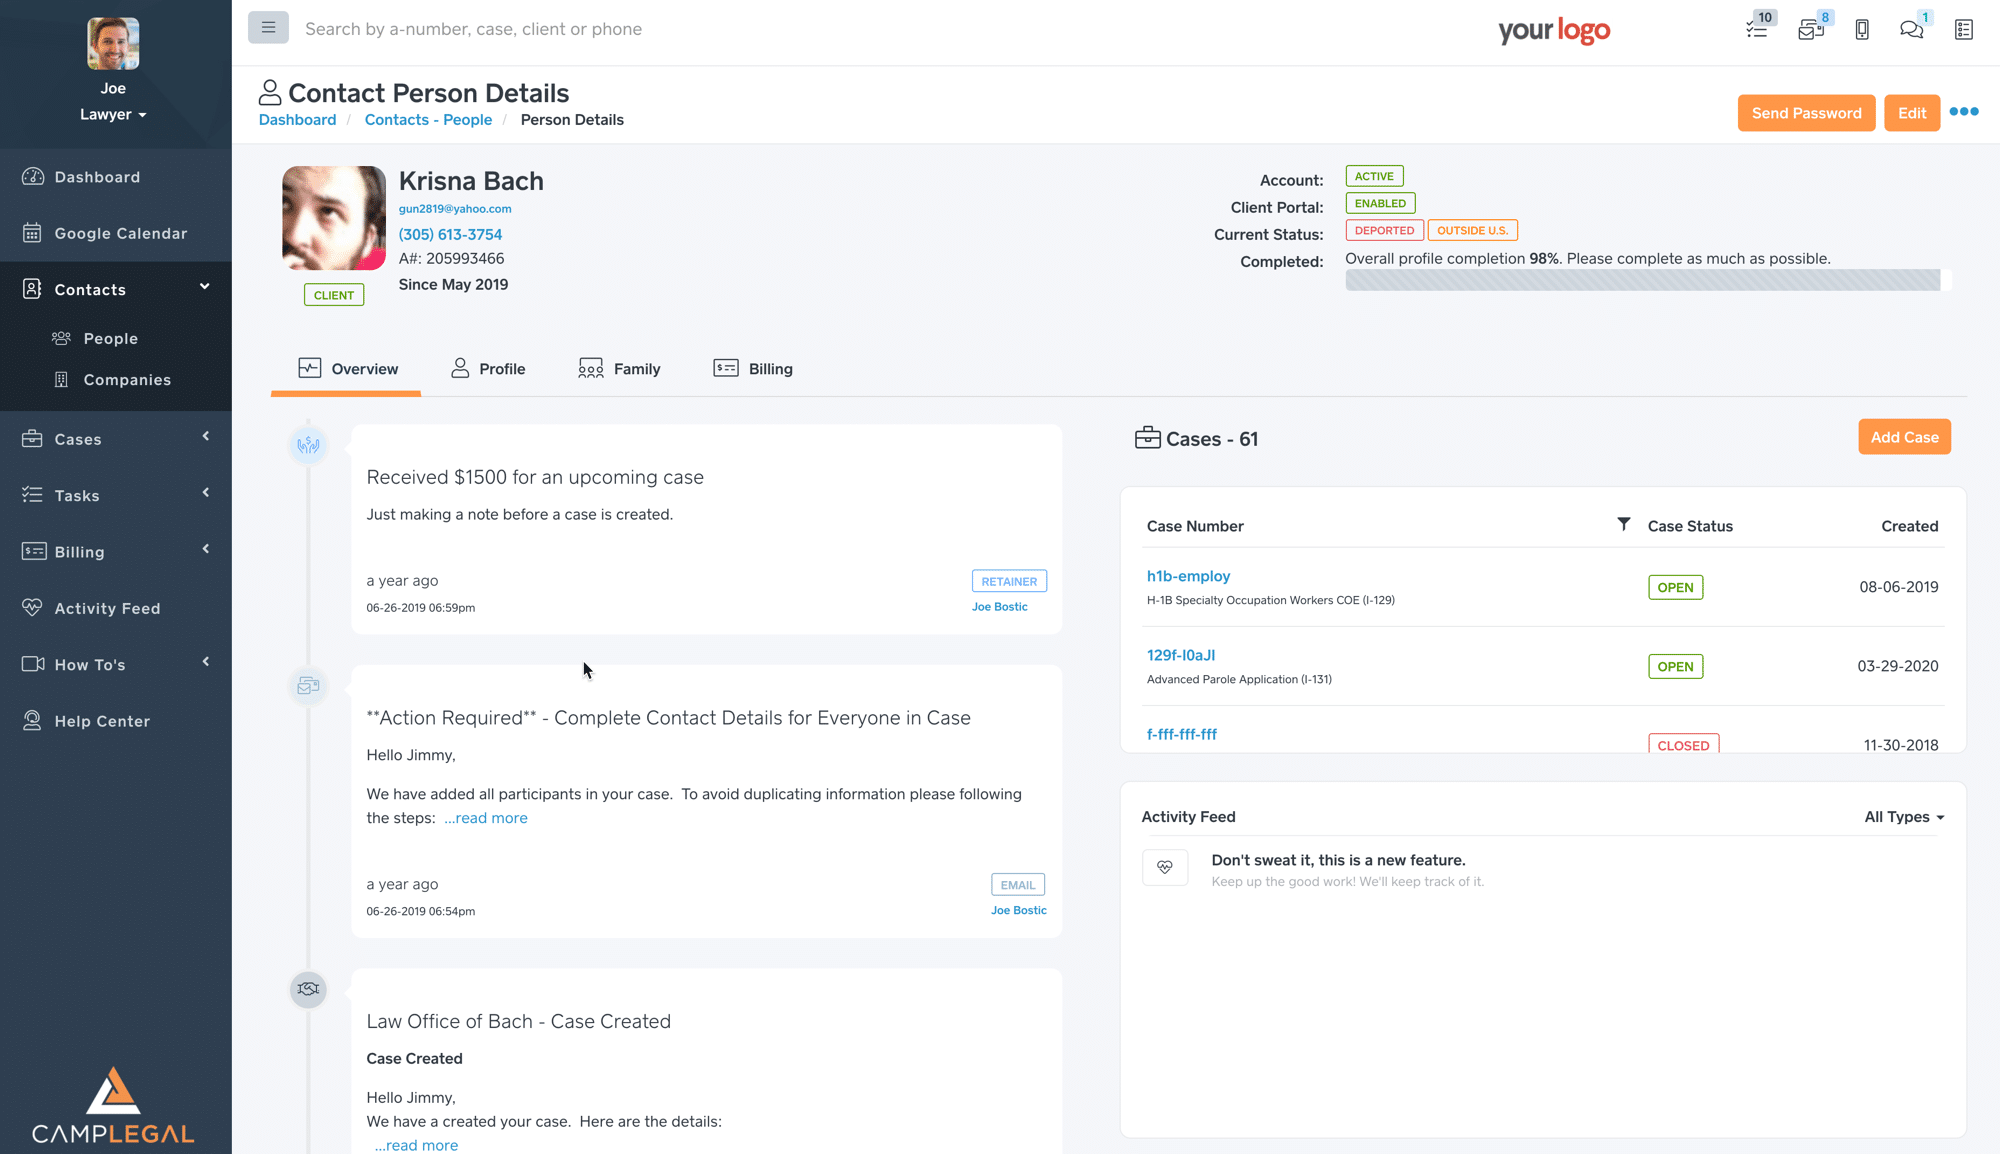Click the retainer timeline icon
Viewport: 2000px width, 1154px height.
tap(308, 445)
